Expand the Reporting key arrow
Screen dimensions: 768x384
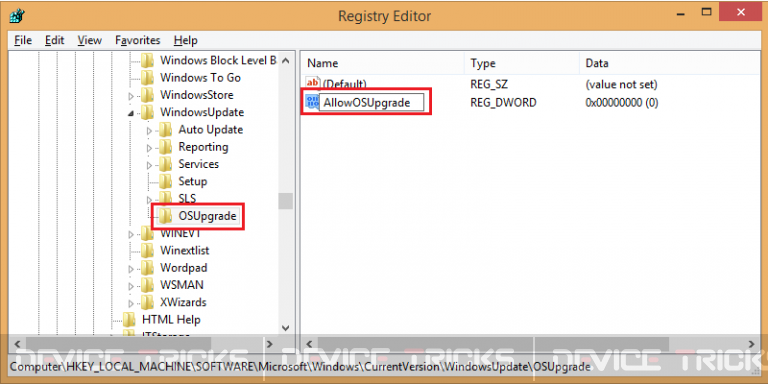pyautogui.click(x=149, y=148)
